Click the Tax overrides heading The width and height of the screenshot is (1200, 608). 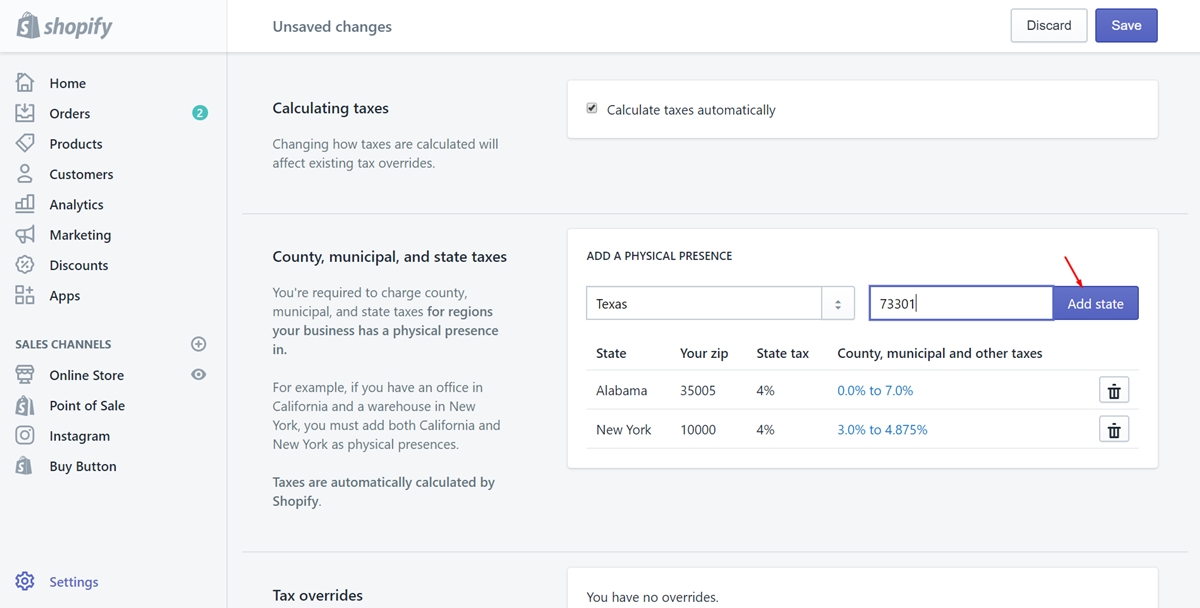(x=318, y=595)
